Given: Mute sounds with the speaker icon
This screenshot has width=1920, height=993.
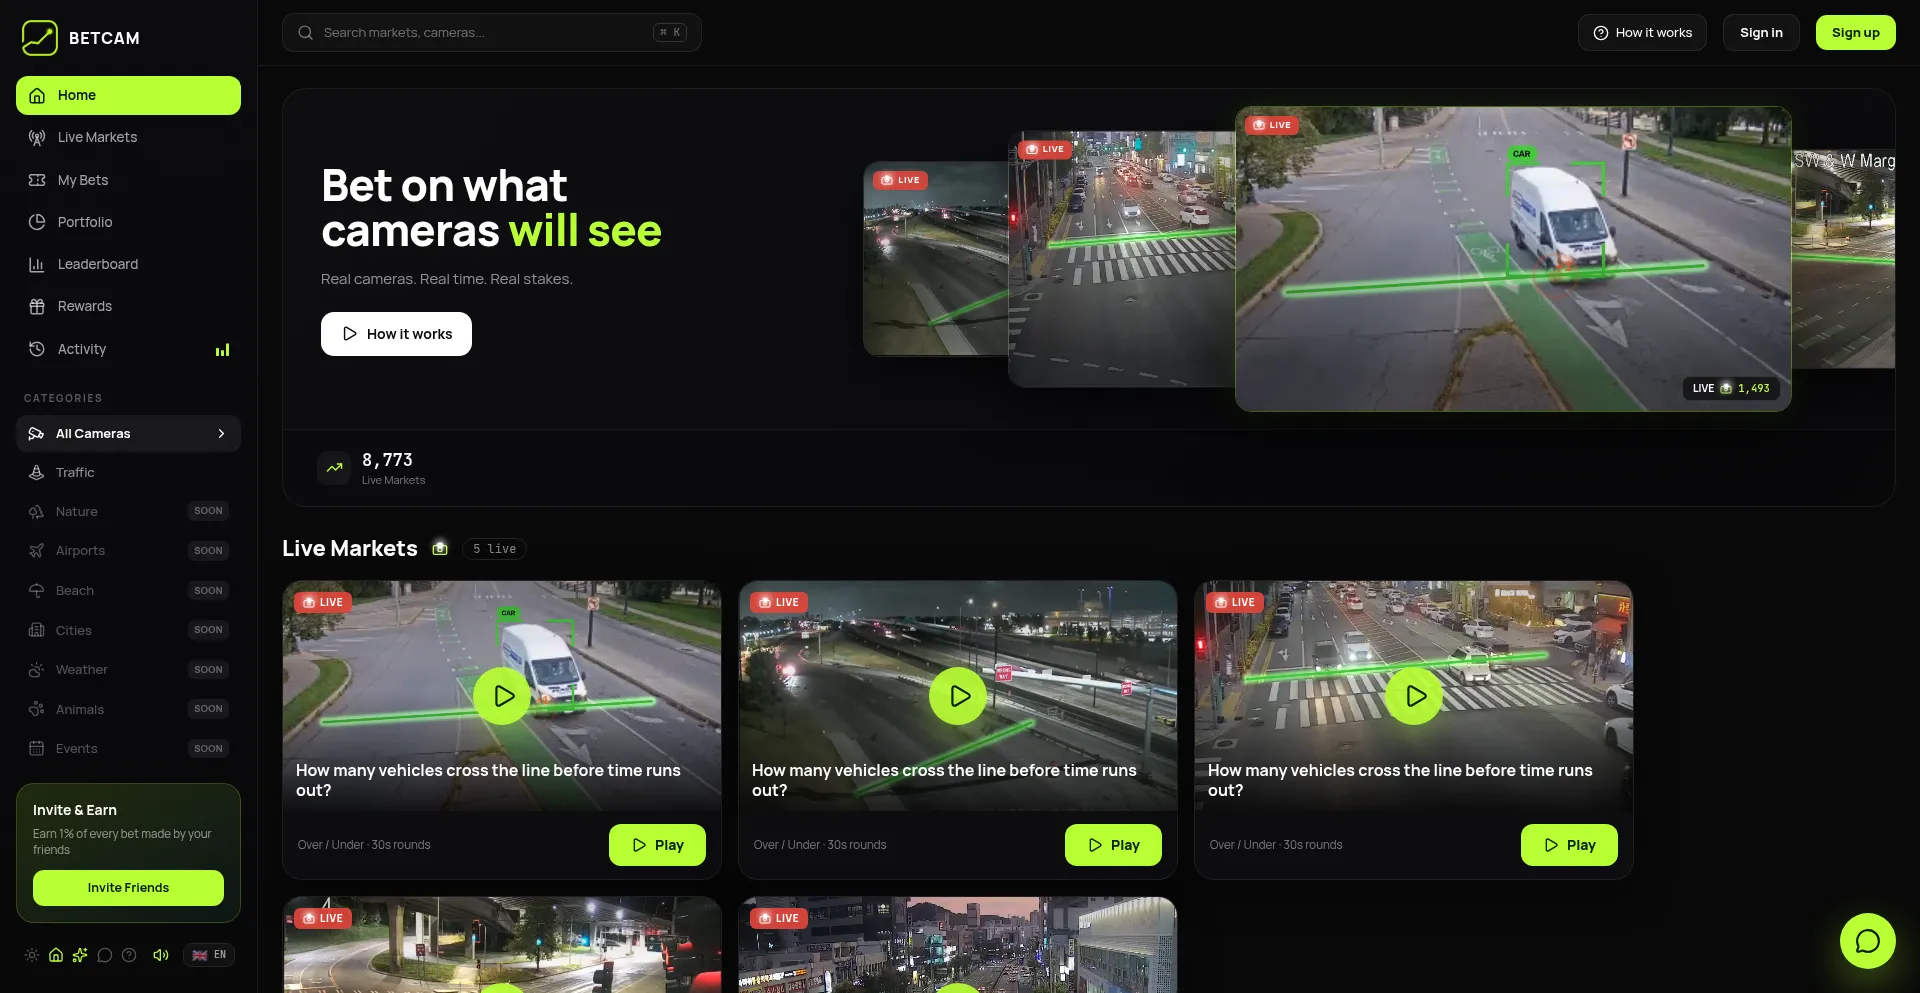Looking at the screenshot, I should (x=160, y=955).
